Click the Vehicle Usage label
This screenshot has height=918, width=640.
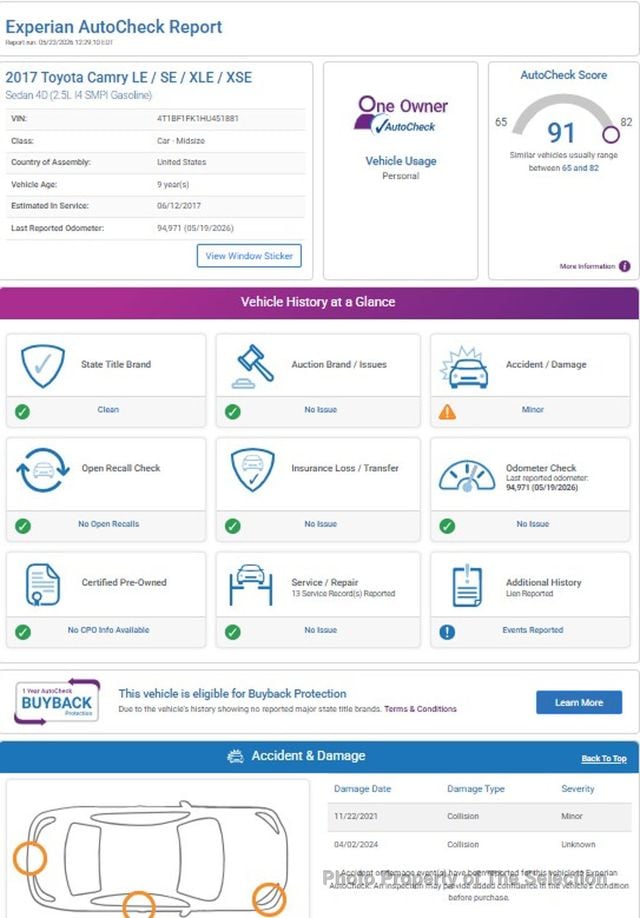tap(401, 161)
